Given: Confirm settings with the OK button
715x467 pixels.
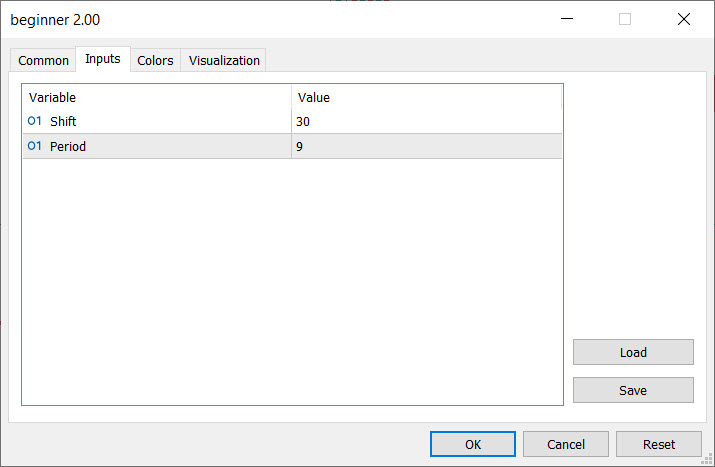Looking at the screenshot, I should (473, 444).
